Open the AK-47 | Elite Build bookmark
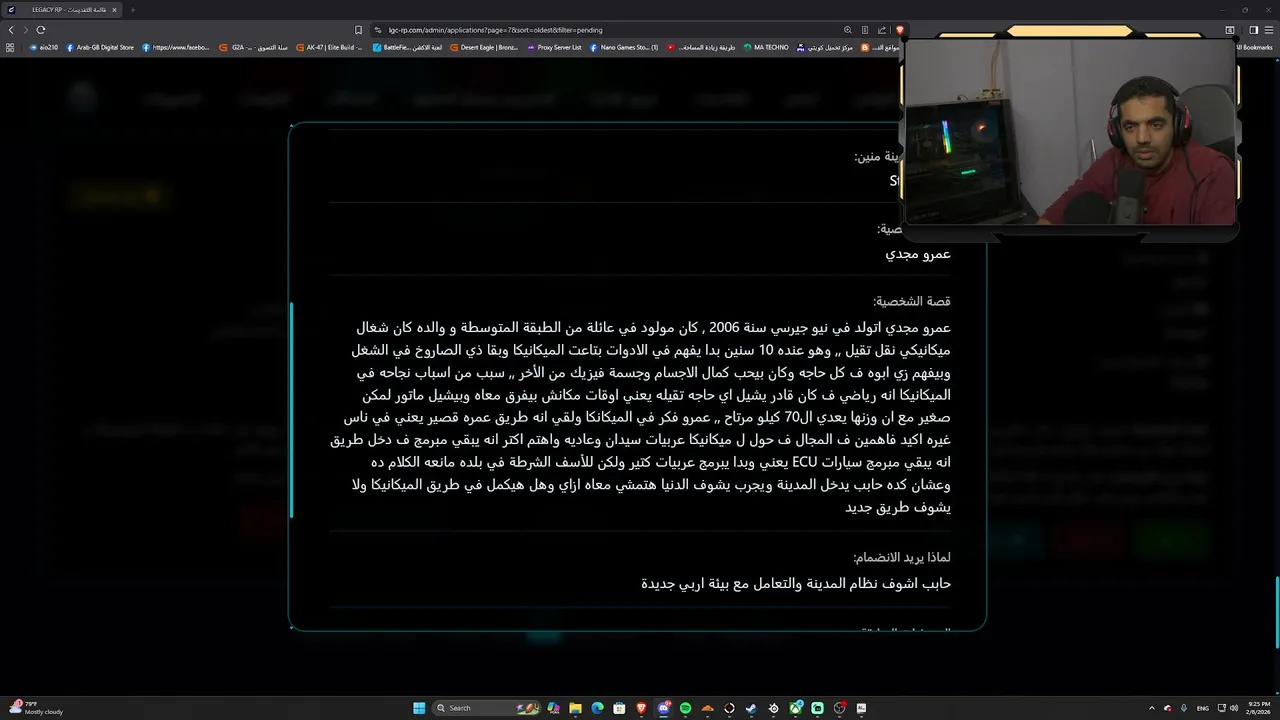Image resolution: width=1280 pixels, height=720 pixels. 330,47
